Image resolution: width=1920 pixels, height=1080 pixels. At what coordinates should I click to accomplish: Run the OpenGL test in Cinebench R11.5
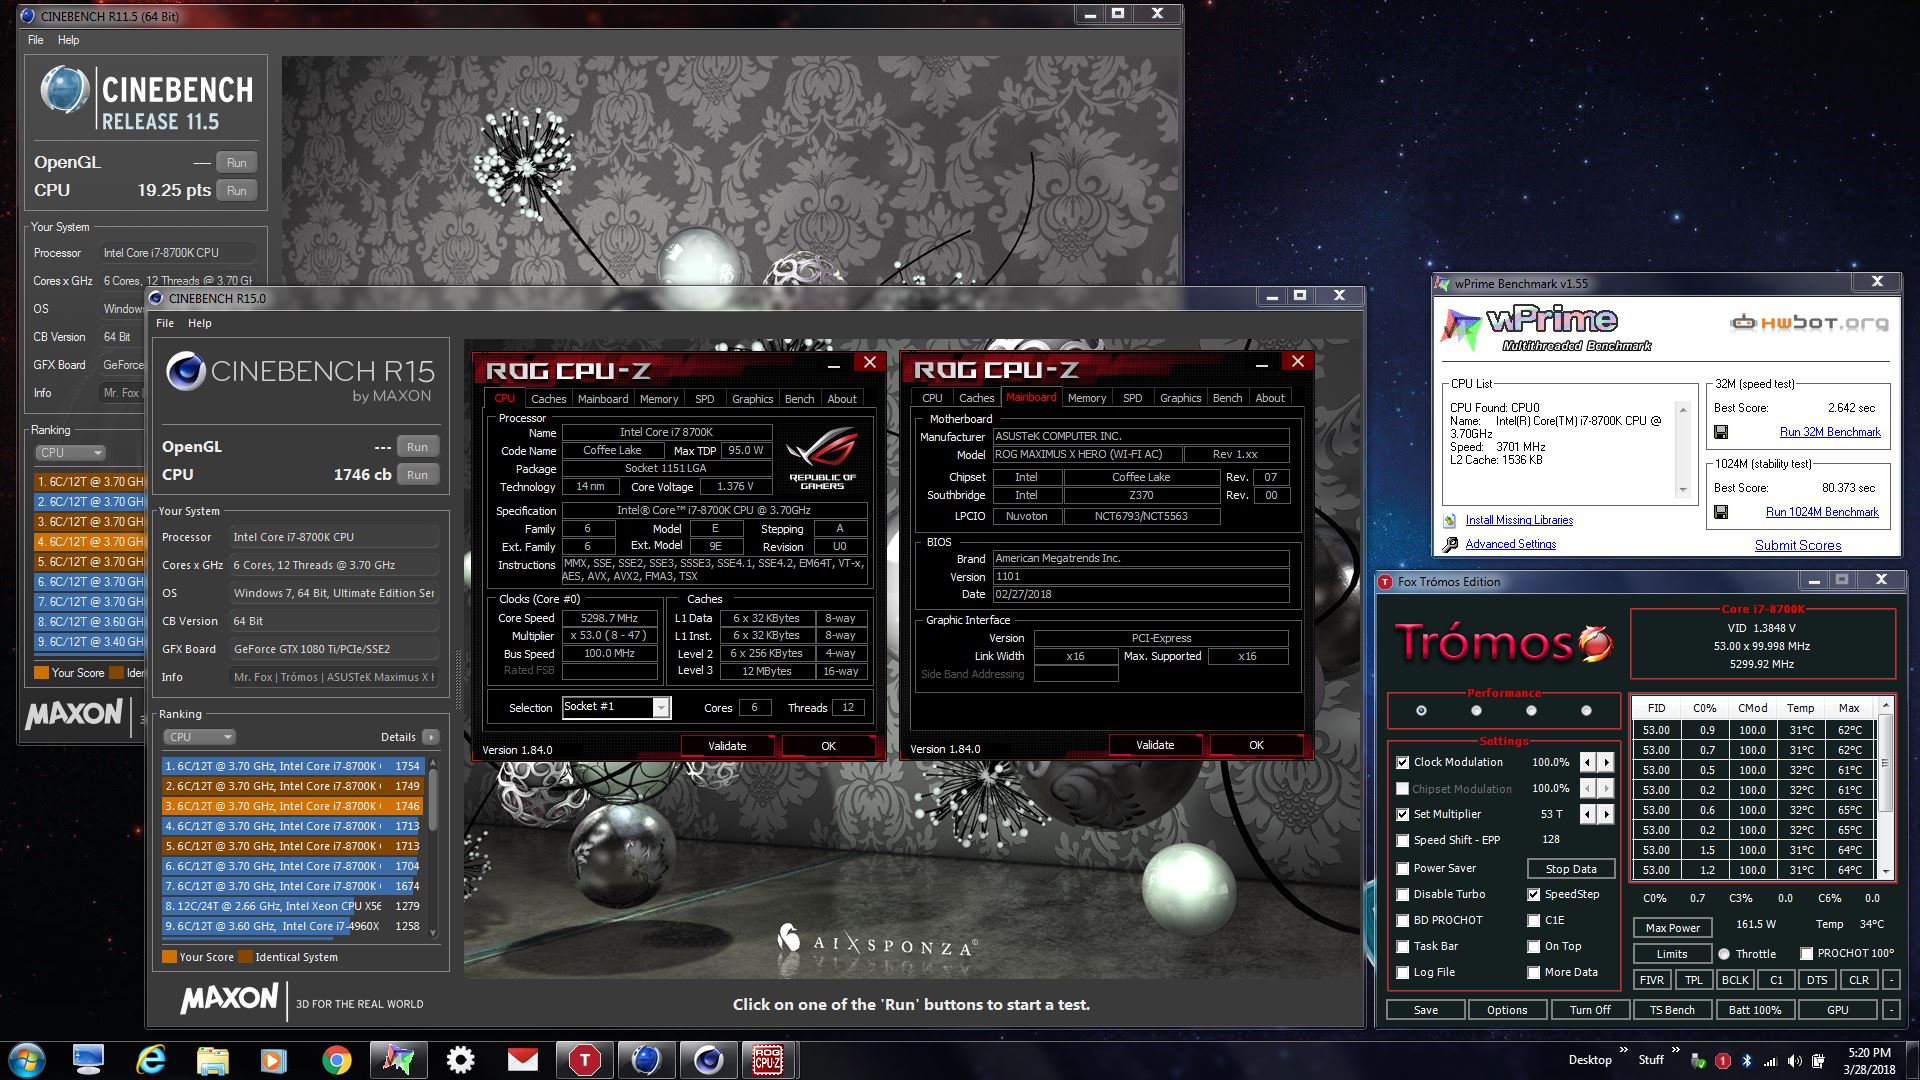point(237,163)
